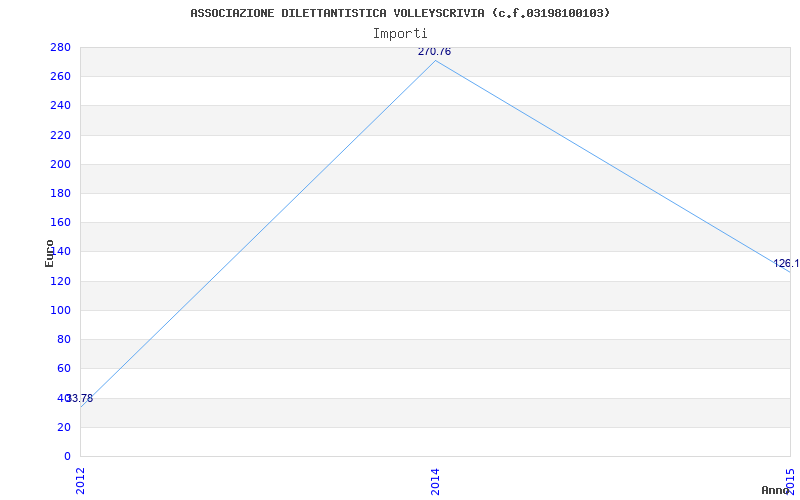Click the 240 y-axis tick label

pos(60,106)
